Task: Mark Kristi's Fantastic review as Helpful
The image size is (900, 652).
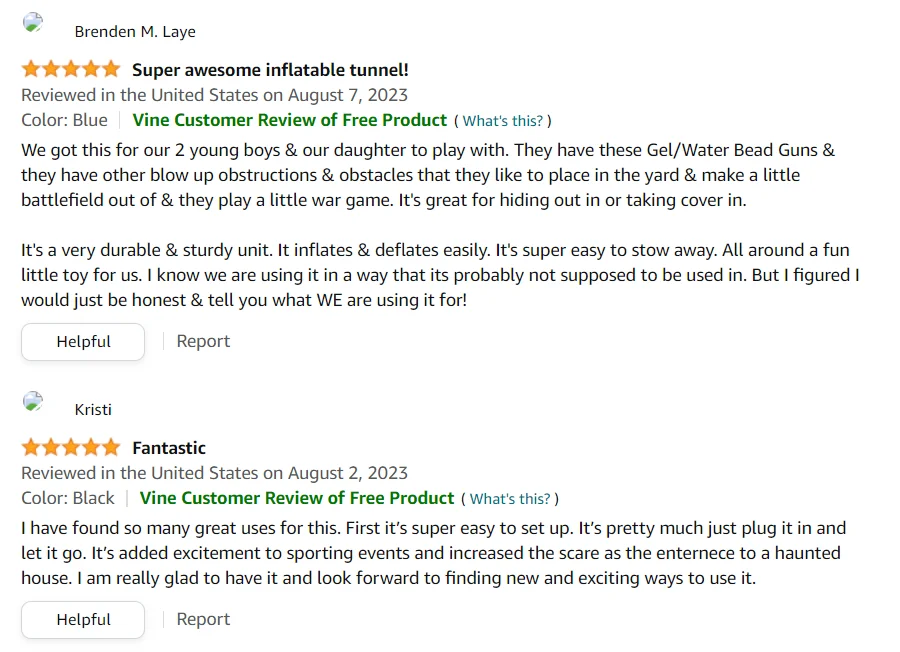Action: pos(83,620)
